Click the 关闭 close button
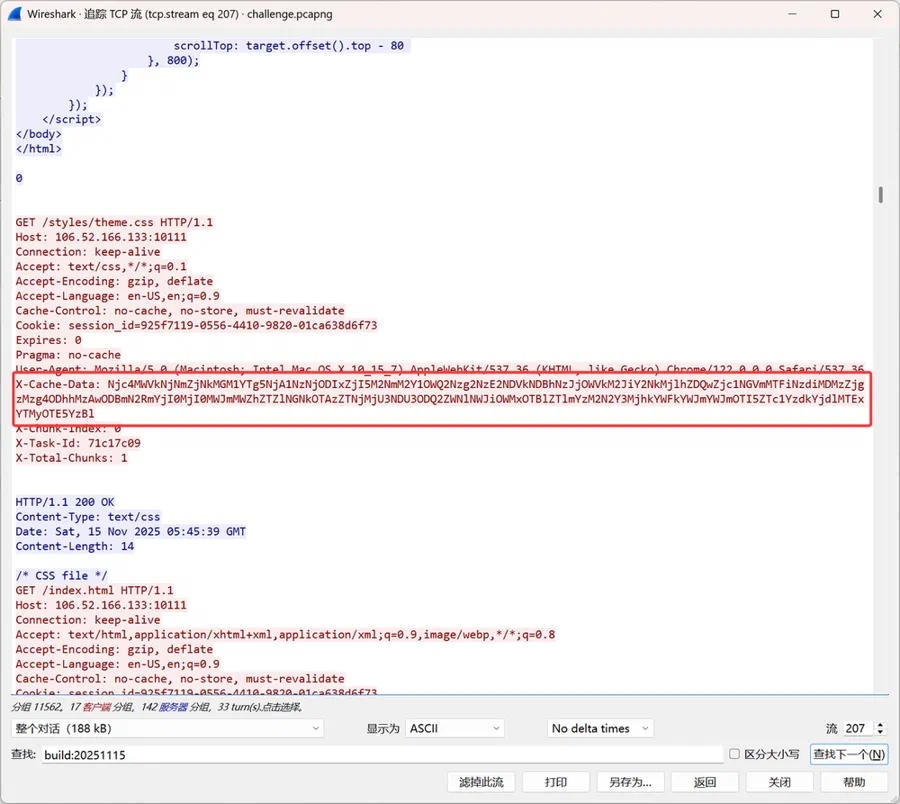Viewport: 900px width, 804px height. tap(779, 782)
